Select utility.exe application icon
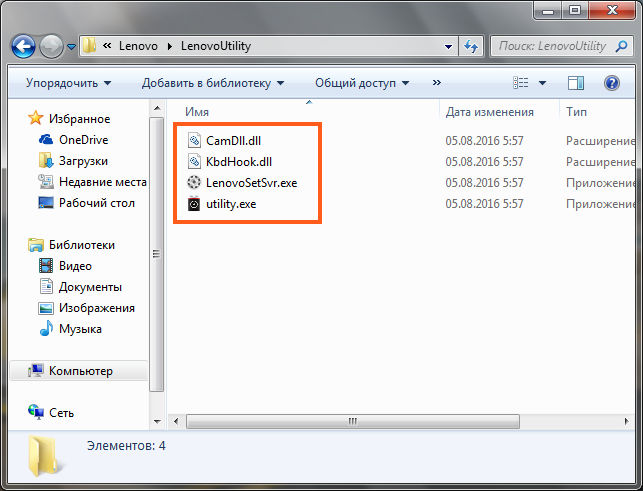Image resolution: width=643 pixels, height=491 pixels. 194,203
